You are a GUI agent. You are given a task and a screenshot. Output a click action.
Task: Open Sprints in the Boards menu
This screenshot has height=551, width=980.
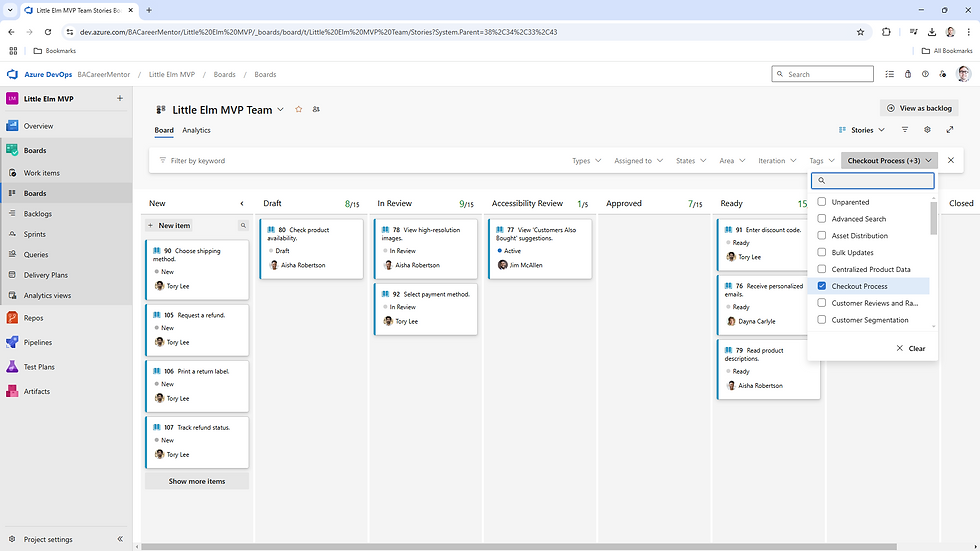34,234
